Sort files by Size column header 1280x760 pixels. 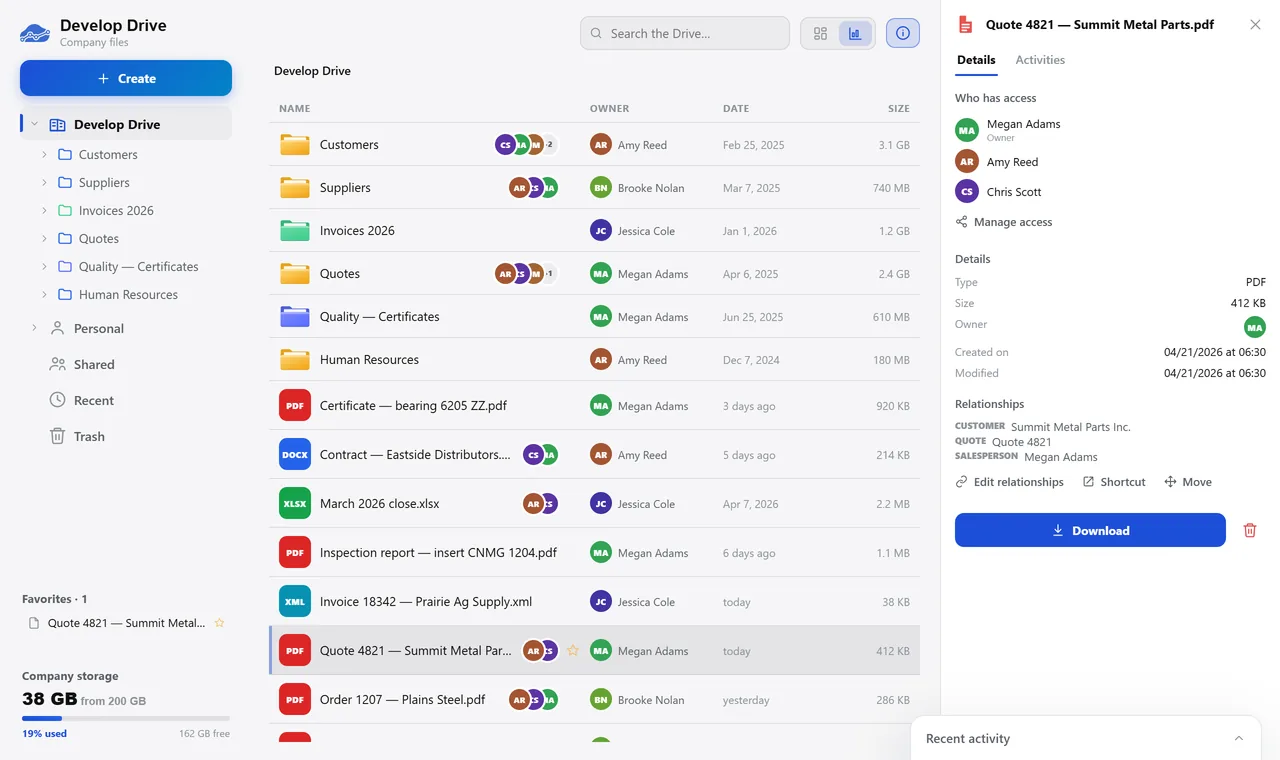coord(899,108)
